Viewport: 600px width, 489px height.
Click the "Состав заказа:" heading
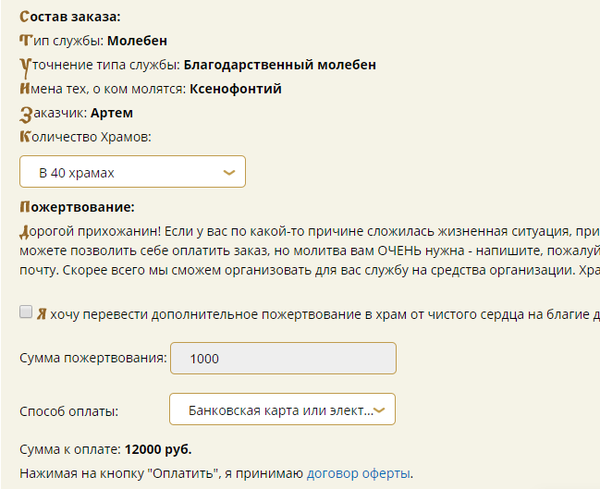69,18
